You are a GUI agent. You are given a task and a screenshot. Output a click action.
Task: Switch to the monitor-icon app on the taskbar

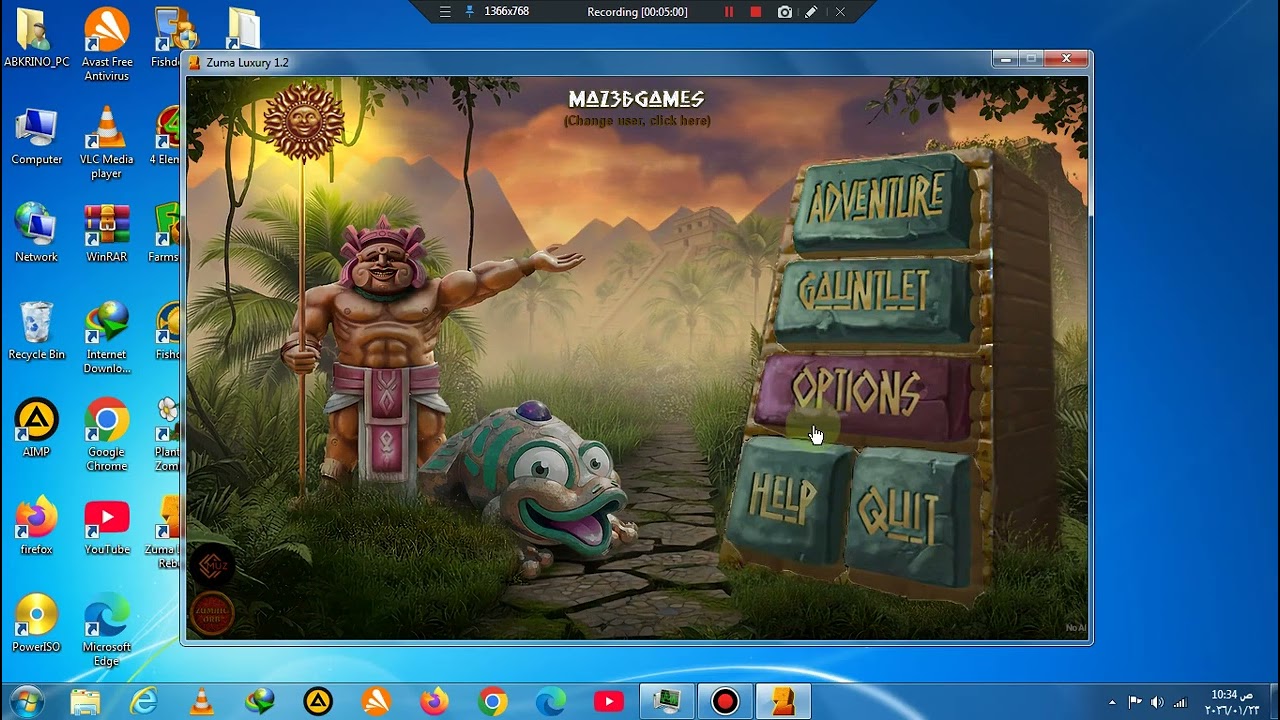(667, 702)
